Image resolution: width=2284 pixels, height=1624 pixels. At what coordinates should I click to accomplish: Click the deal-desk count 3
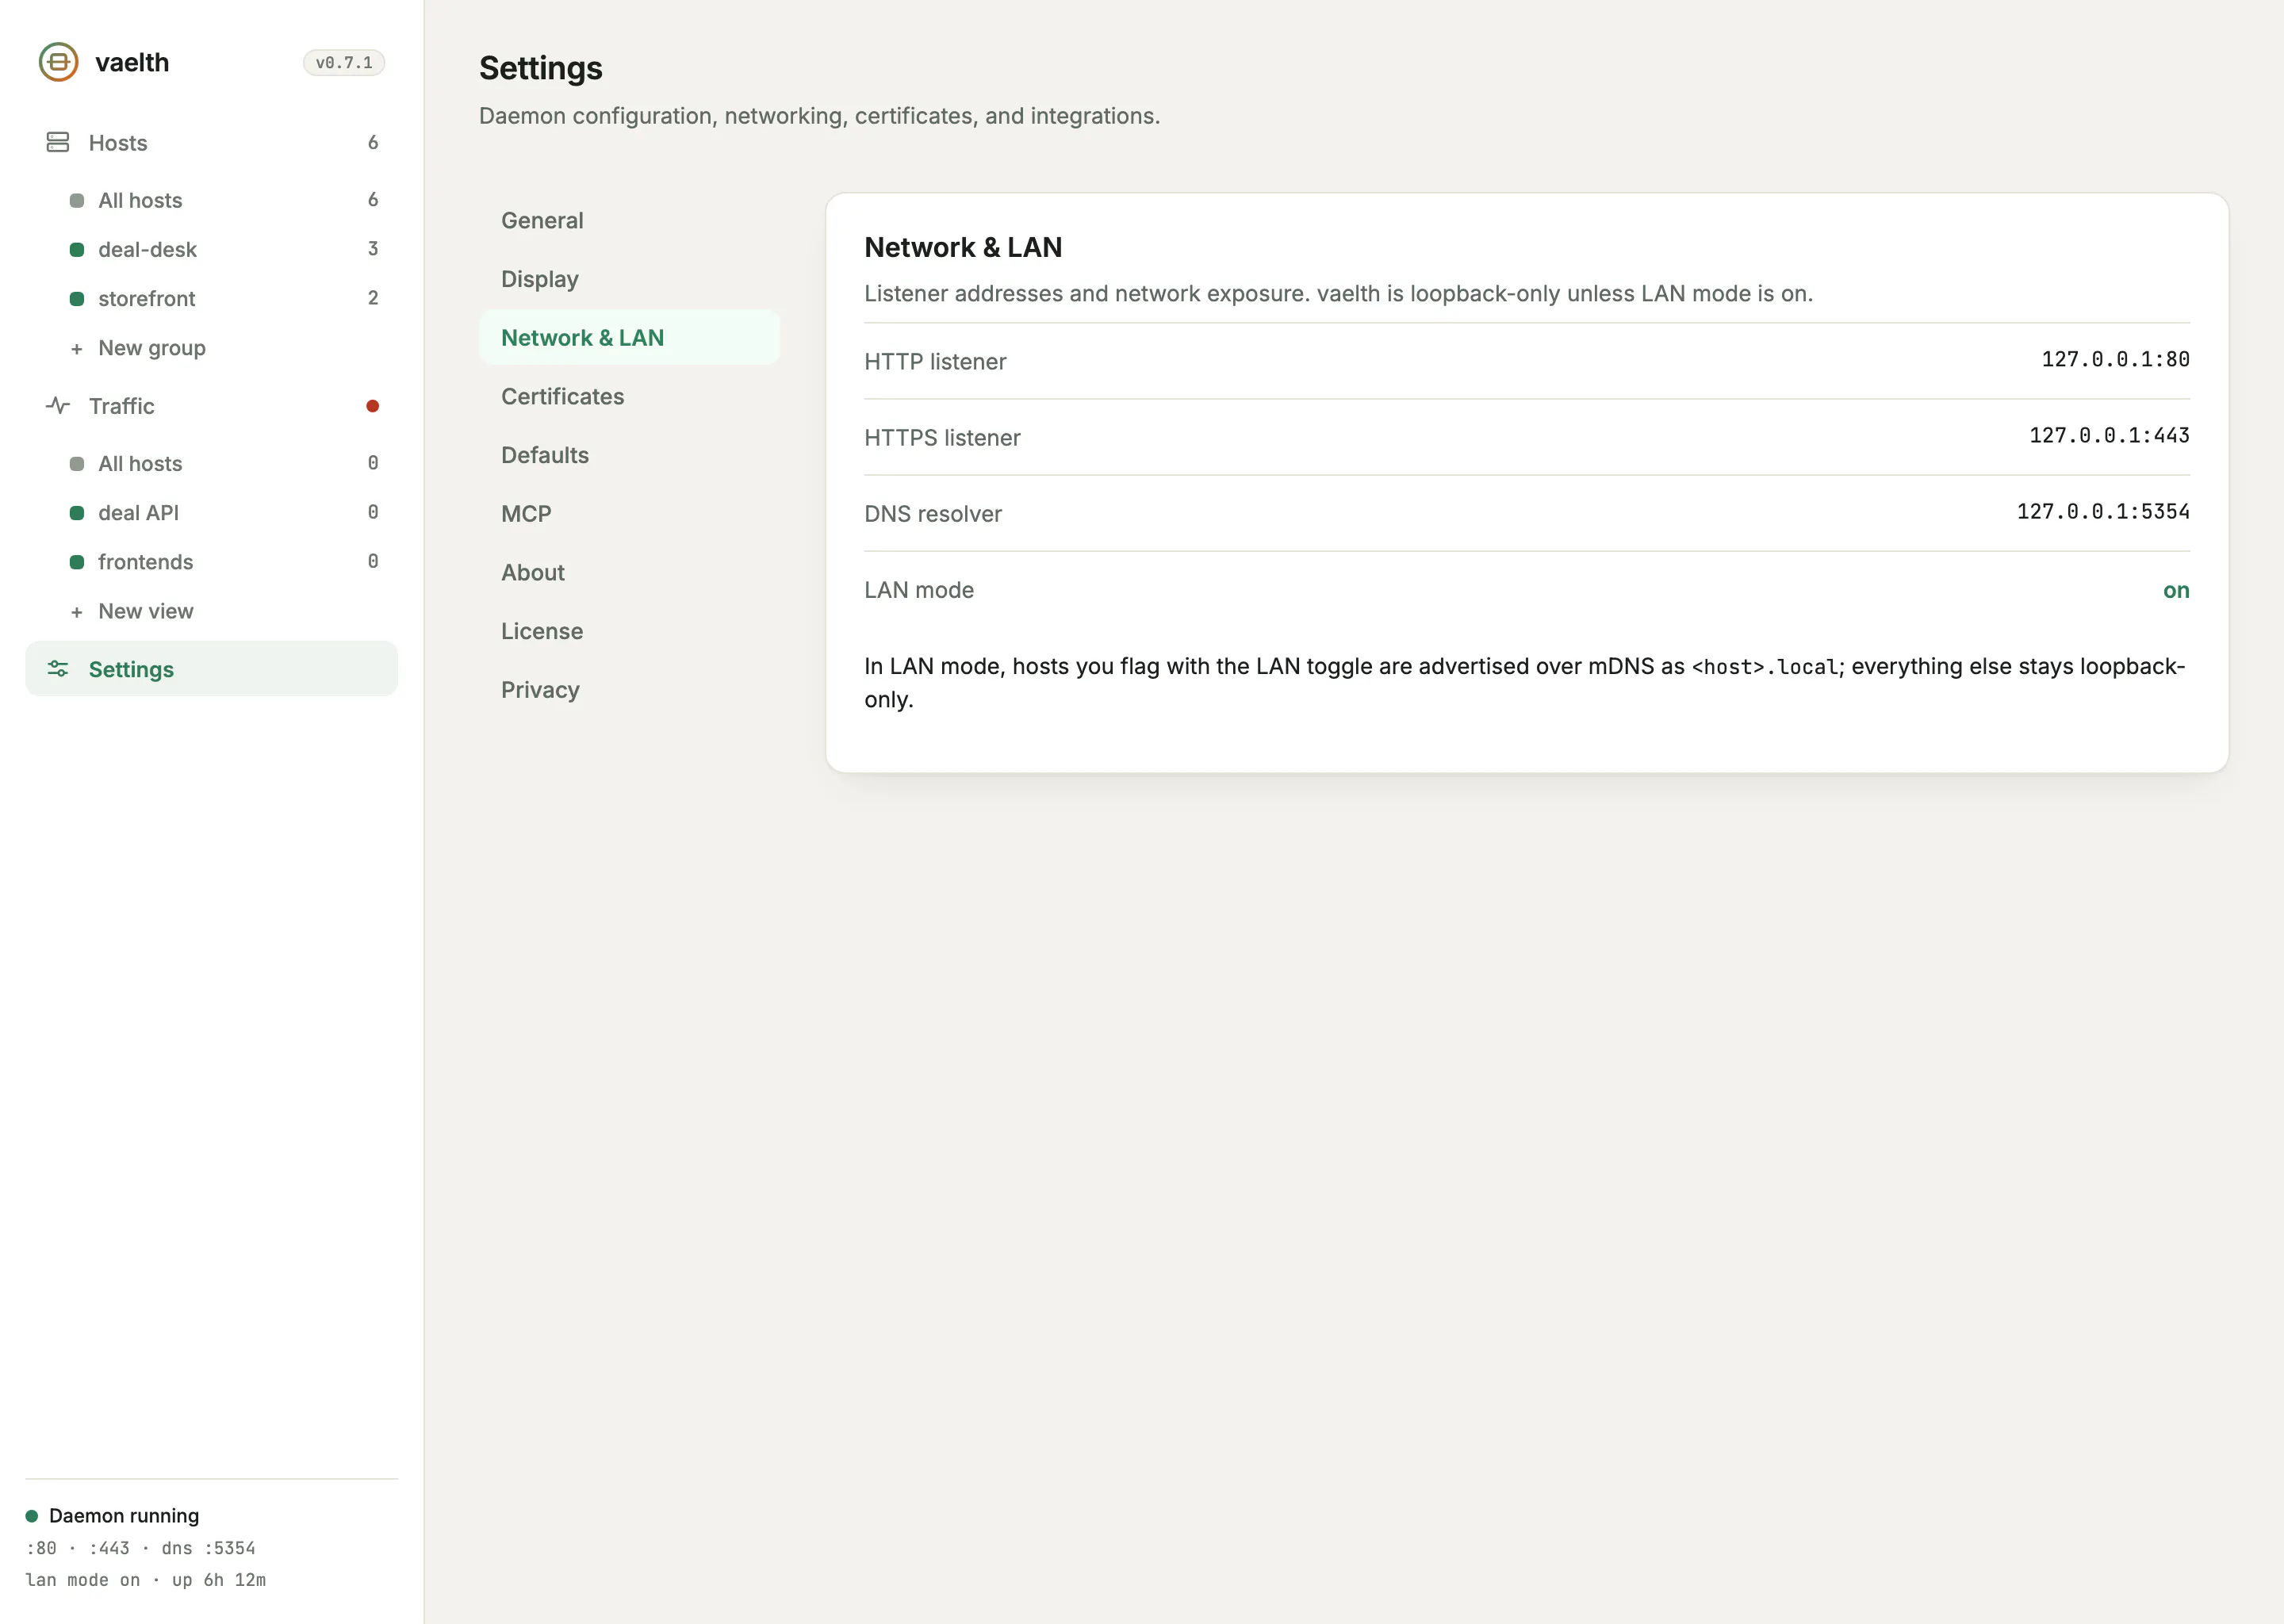[373, 249]
